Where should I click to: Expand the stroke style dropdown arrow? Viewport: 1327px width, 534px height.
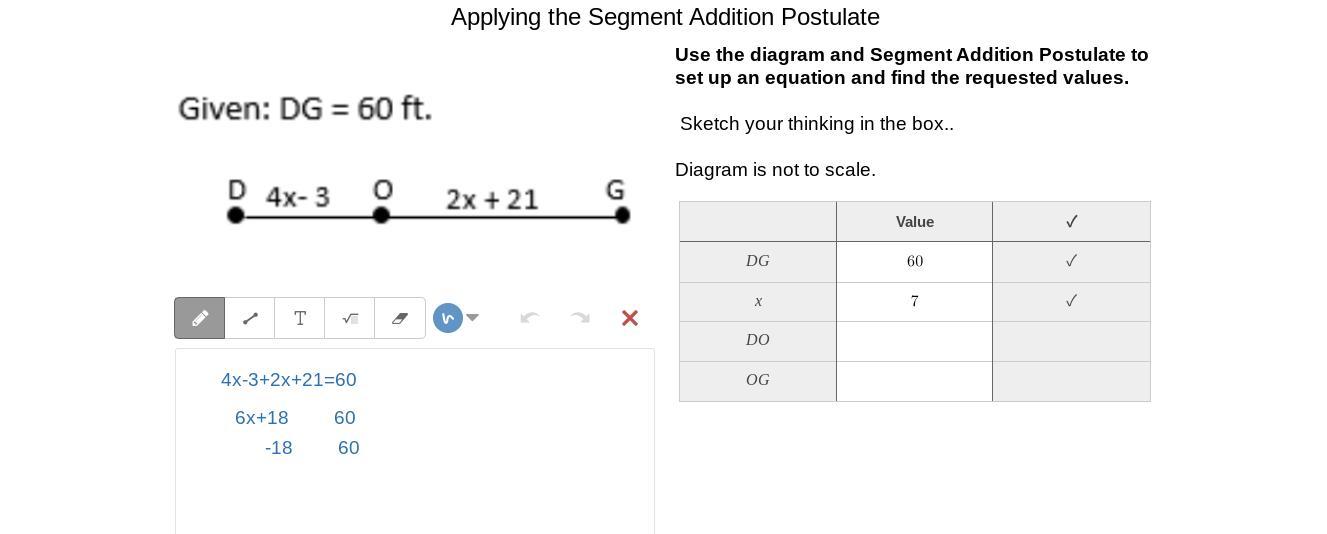[x=473, y=318]
